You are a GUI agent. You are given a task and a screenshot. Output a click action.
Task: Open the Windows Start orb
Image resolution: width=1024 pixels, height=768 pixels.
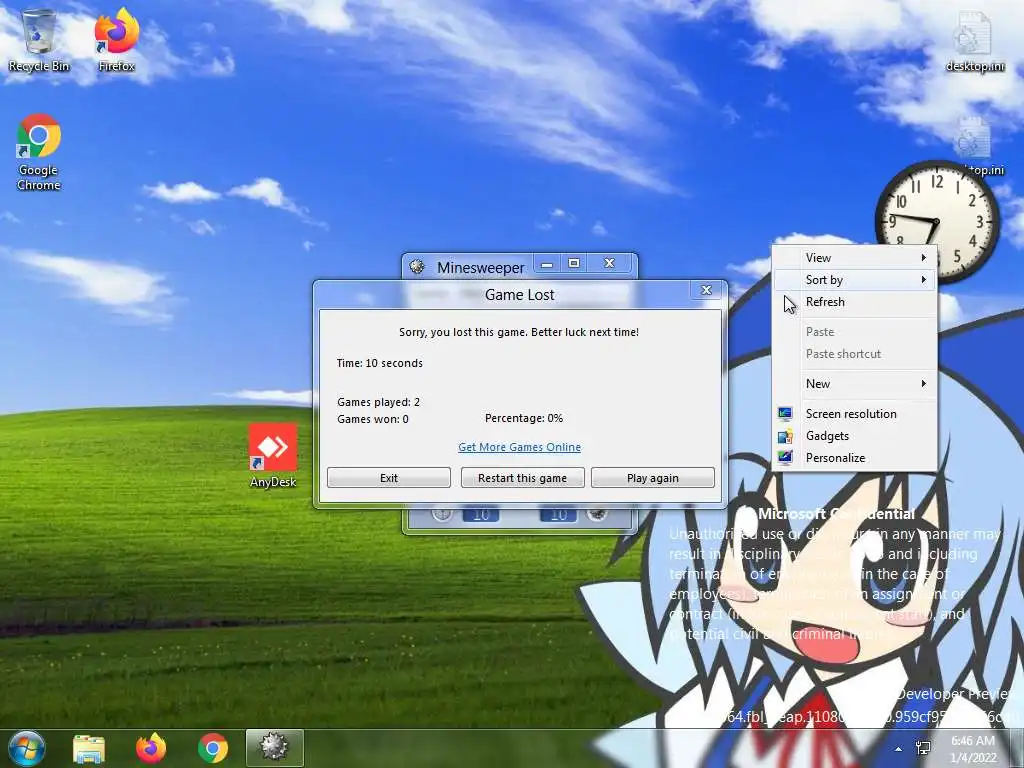click(x=26, y=748)
